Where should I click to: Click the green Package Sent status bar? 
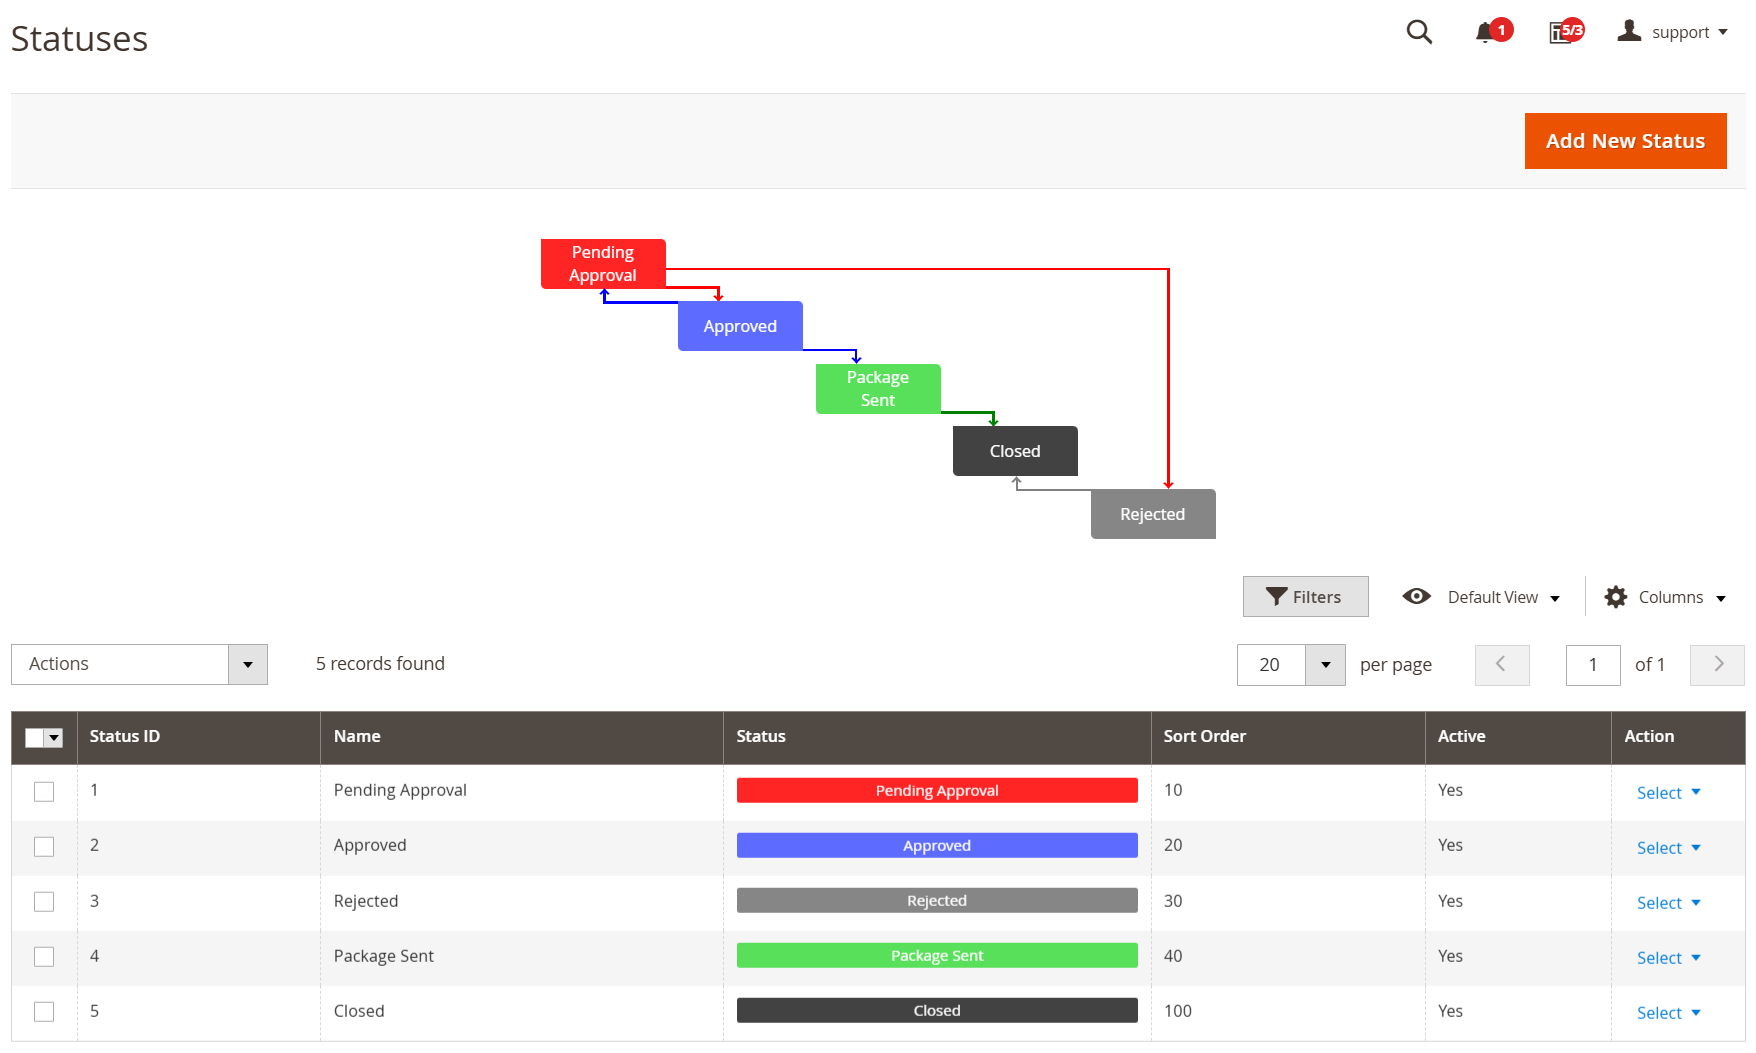(x=937, y=956)
